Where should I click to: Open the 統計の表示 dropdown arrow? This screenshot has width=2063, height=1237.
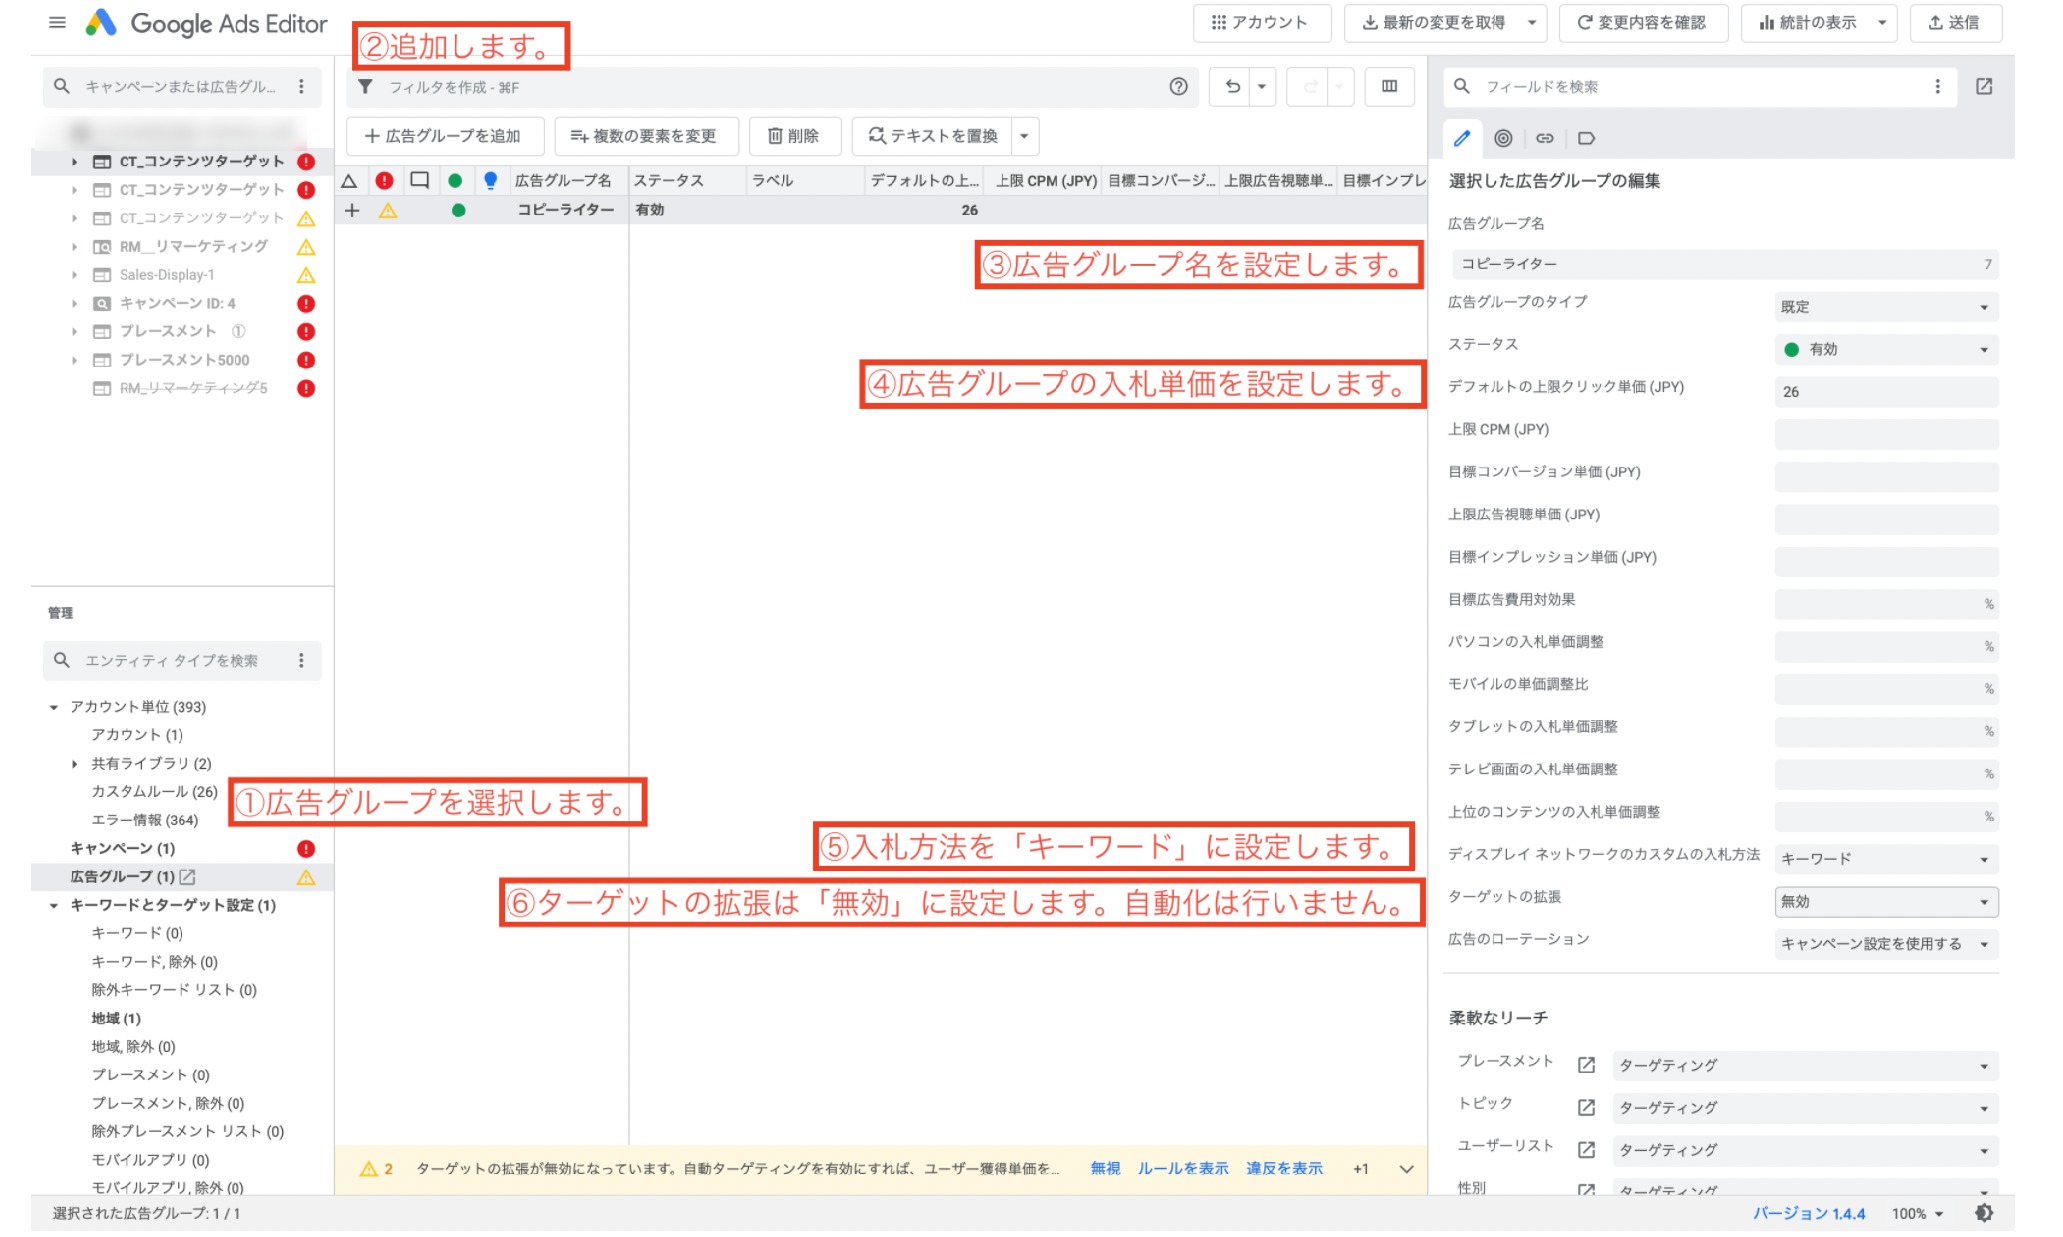click(x=1884, y=23)
